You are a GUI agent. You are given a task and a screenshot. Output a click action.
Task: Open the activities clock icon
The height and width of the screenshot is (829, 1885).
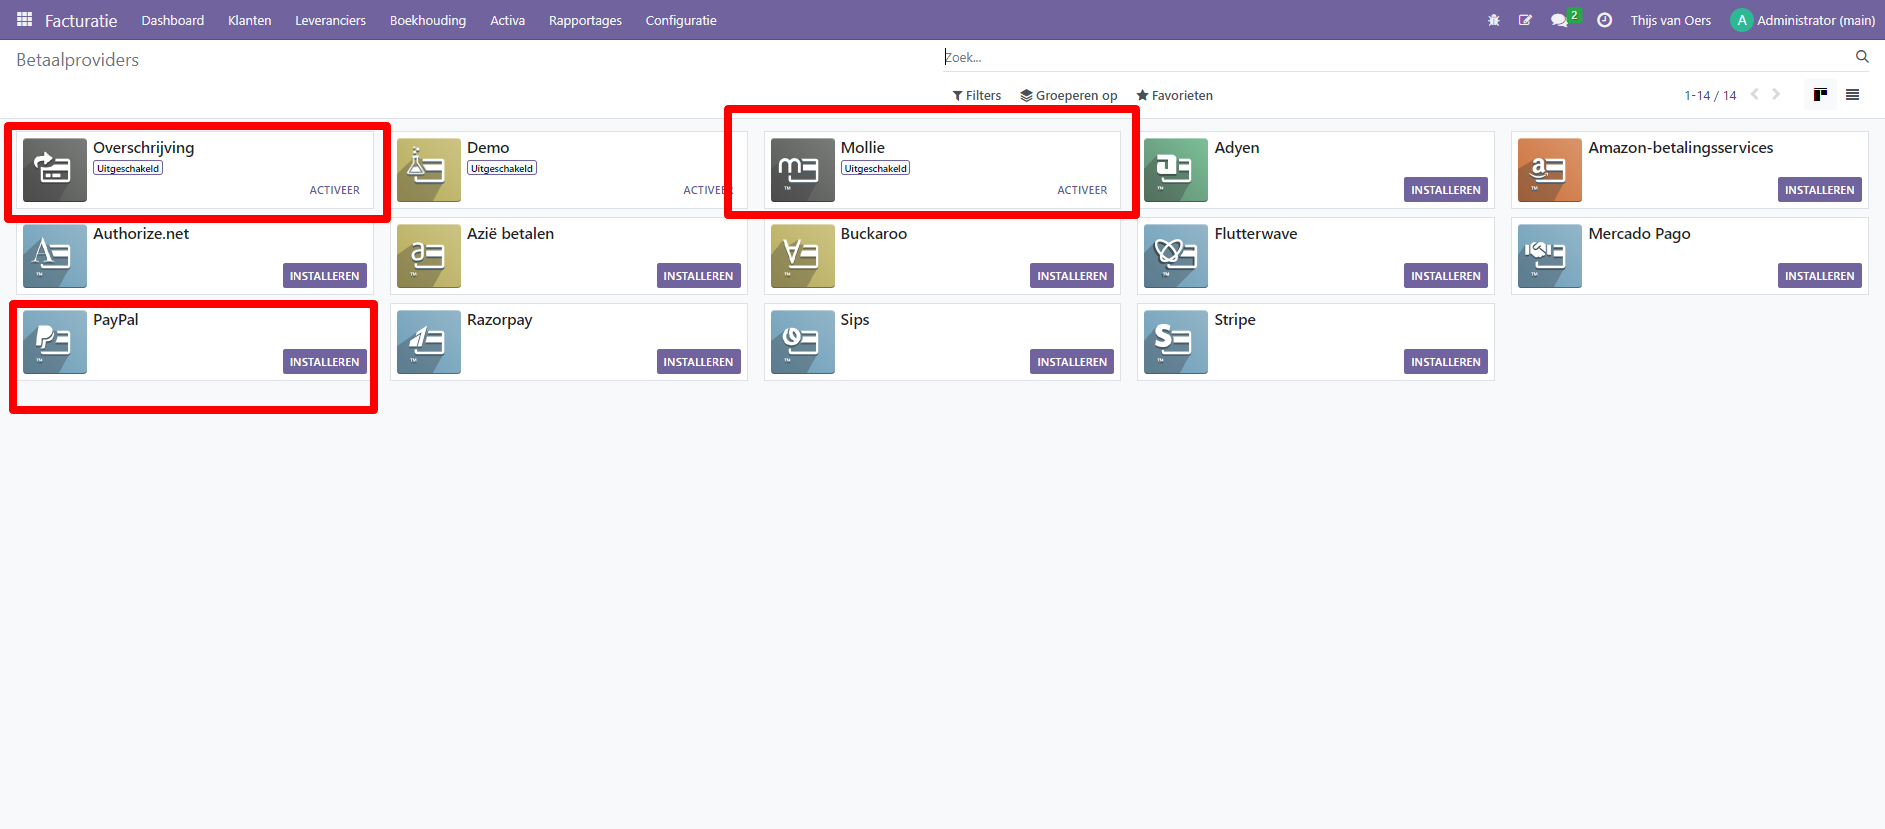tap(1604, 20)
